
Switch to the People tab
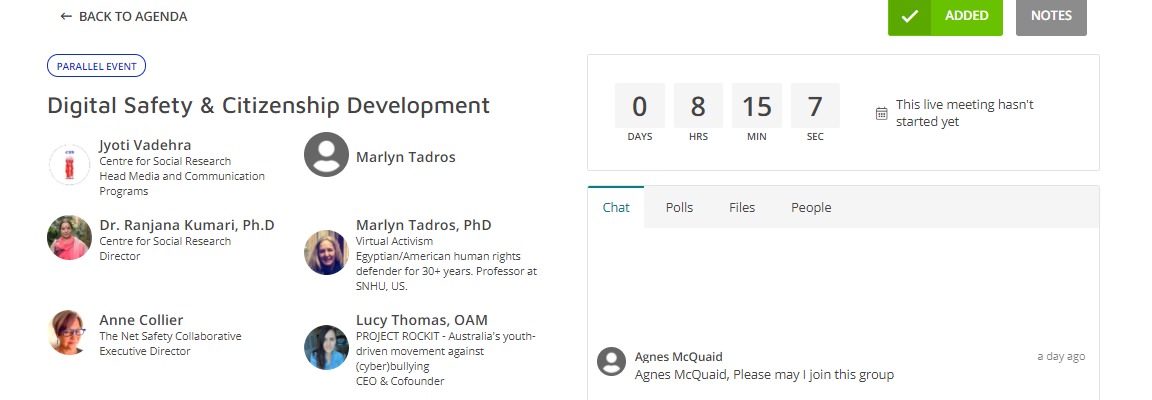(x=811, y=207)
